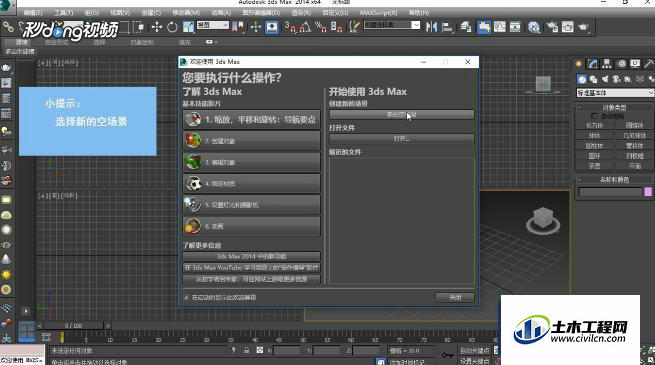This screenshot has height=365, width=655.
Task: Open the 编辑(E) menu
Action: 33,13
